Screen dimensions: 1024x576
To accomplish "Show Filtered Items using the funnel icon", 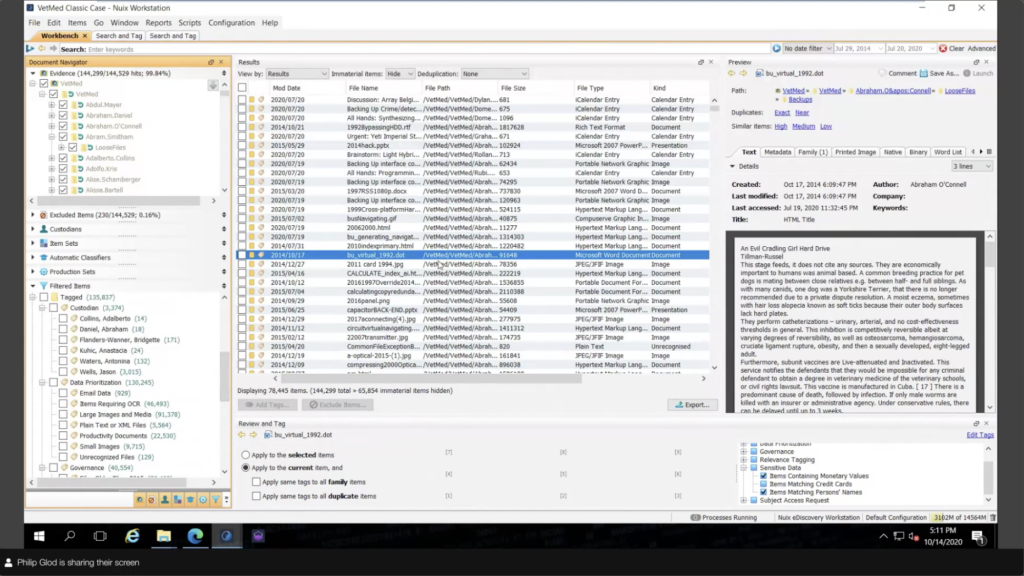I will point(216,500).
